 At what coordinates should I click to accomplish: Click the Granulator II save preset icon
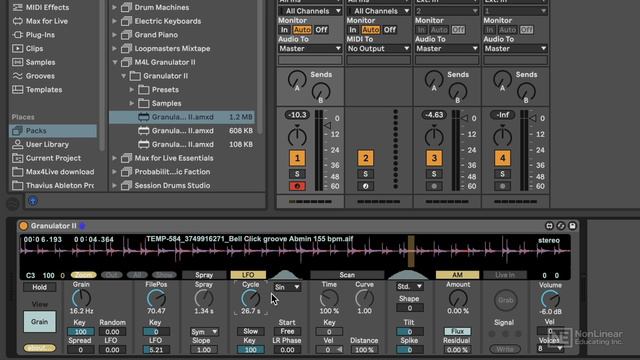(572, 226)
